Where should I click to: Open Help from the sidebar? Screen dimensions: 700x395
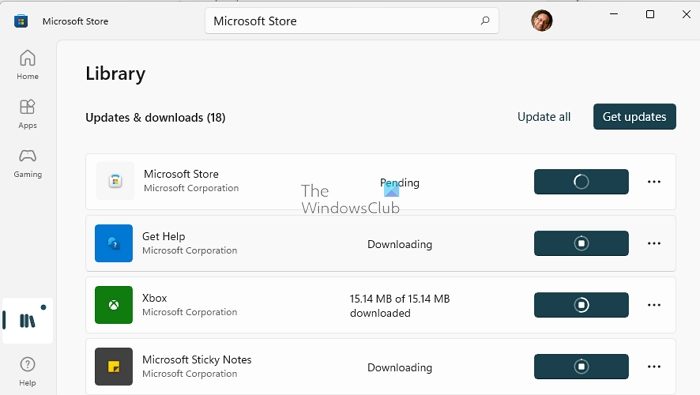point(27,371)
